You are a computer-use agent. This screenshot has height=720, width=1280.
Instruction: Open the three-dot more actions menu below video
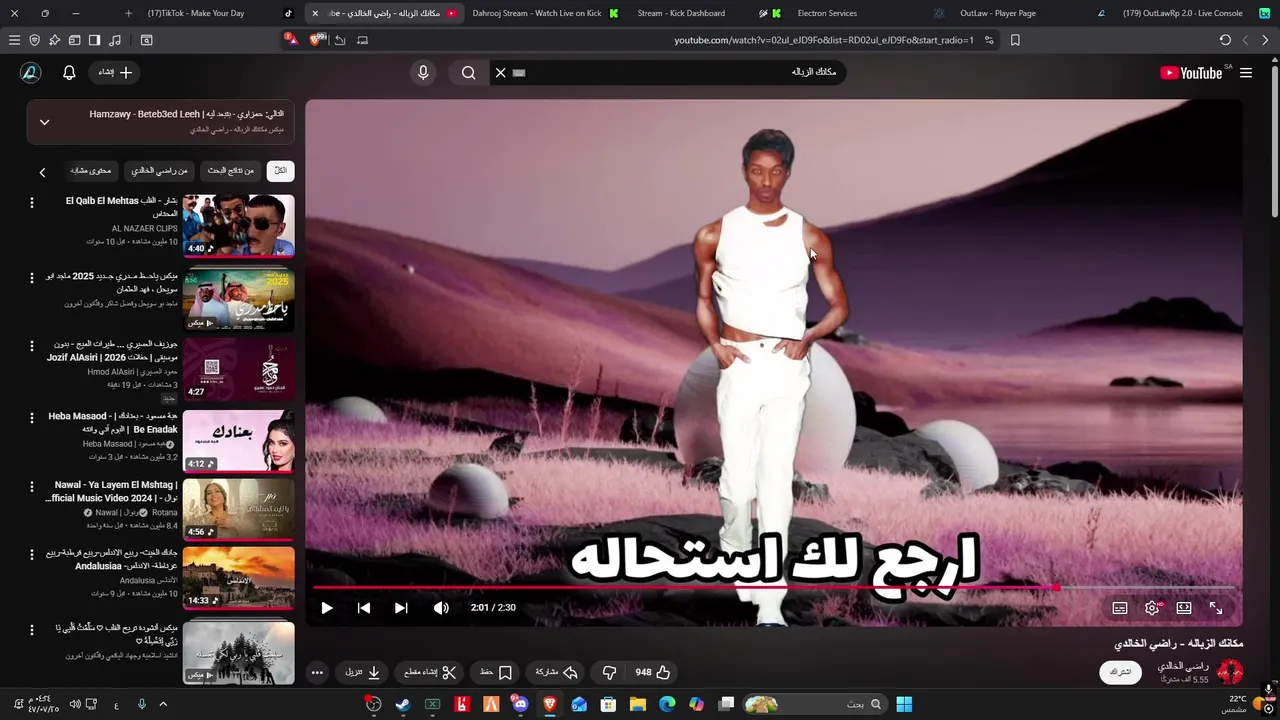click(x=317, y=673)
